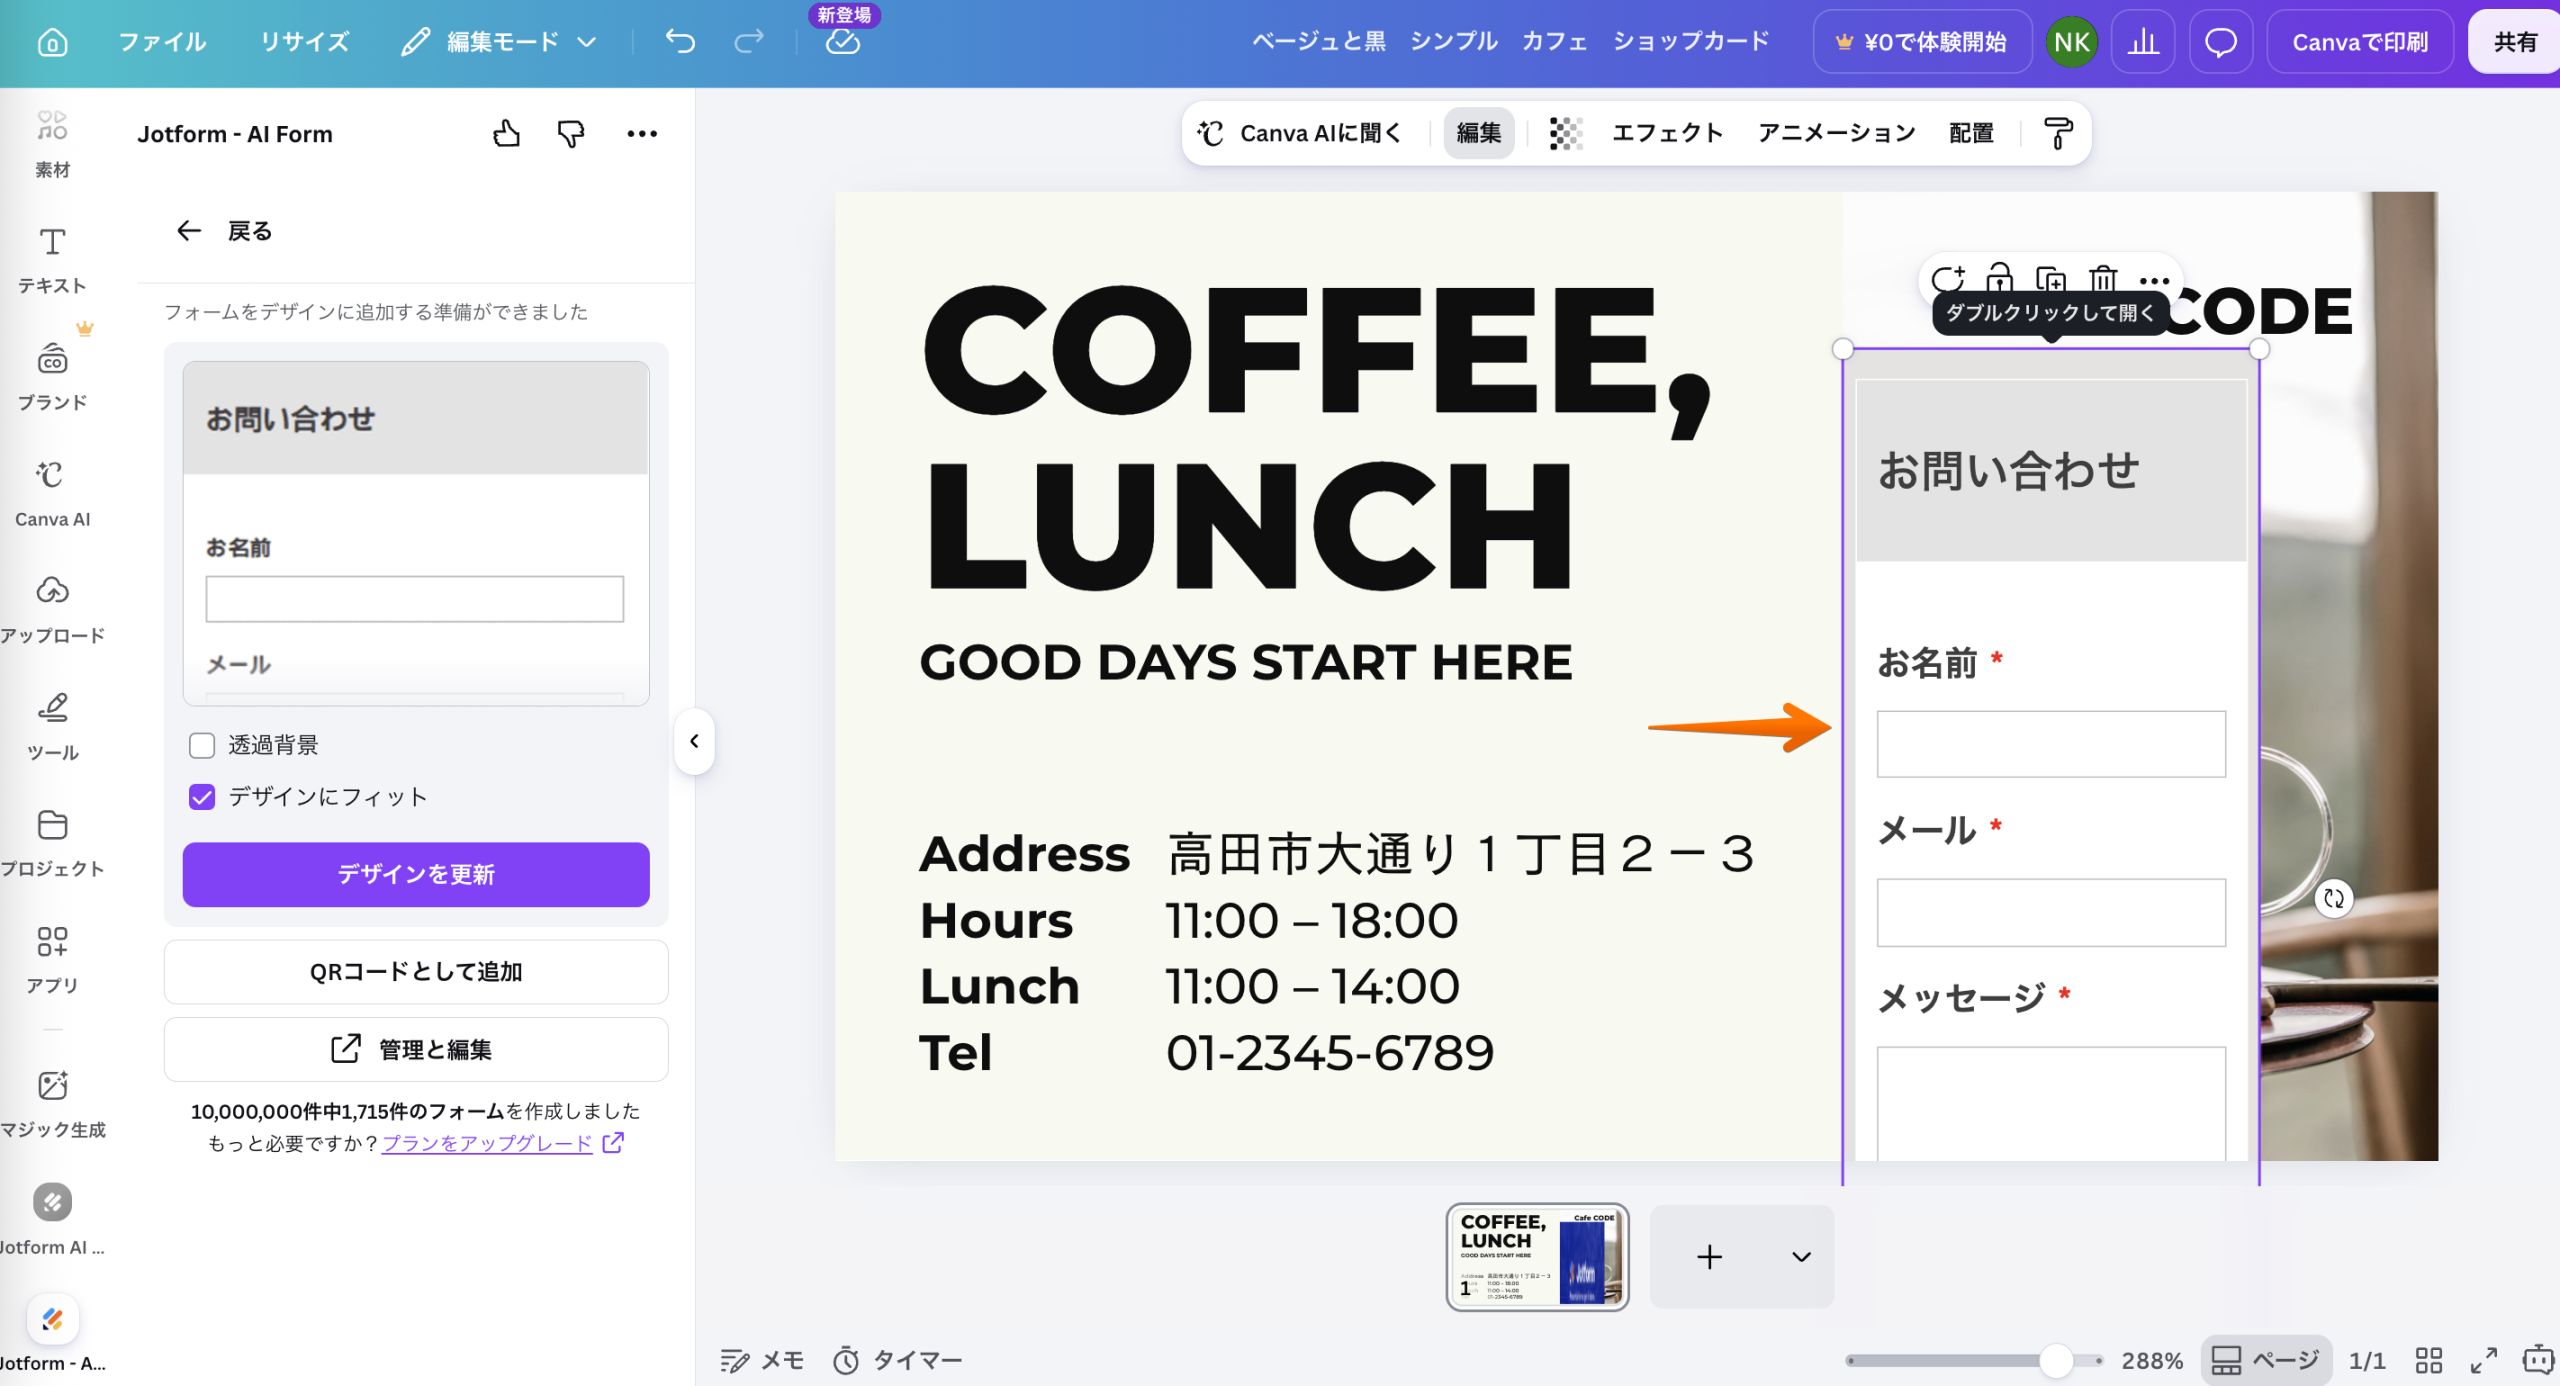
Task: Click rotate handle beside form
Action: [2333, 898]
